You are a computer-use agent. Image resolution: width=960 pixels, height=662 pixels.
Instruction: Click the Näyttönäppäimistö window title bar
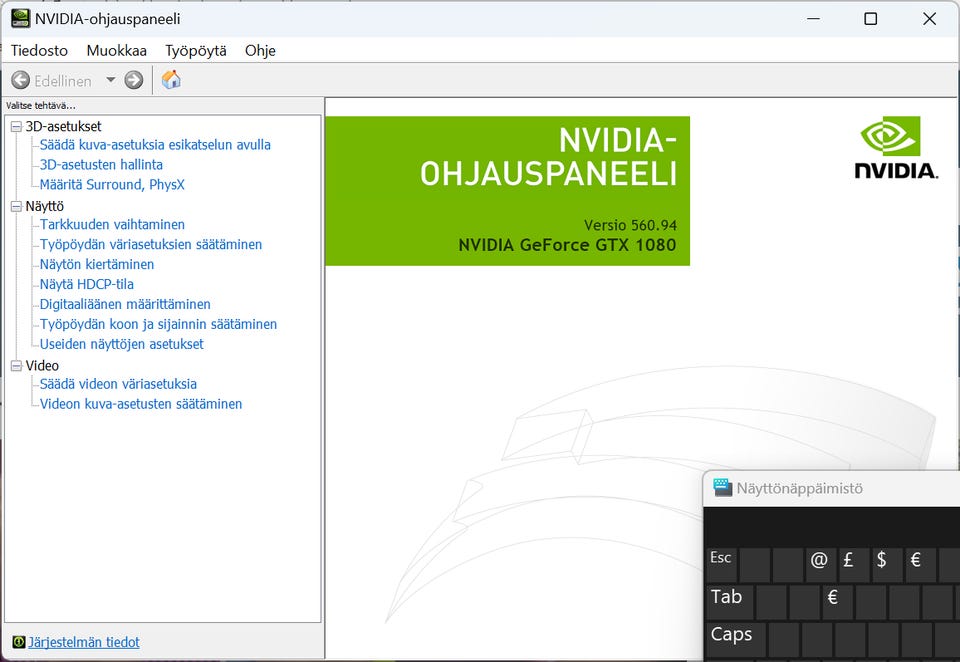(x=831, y=489)
